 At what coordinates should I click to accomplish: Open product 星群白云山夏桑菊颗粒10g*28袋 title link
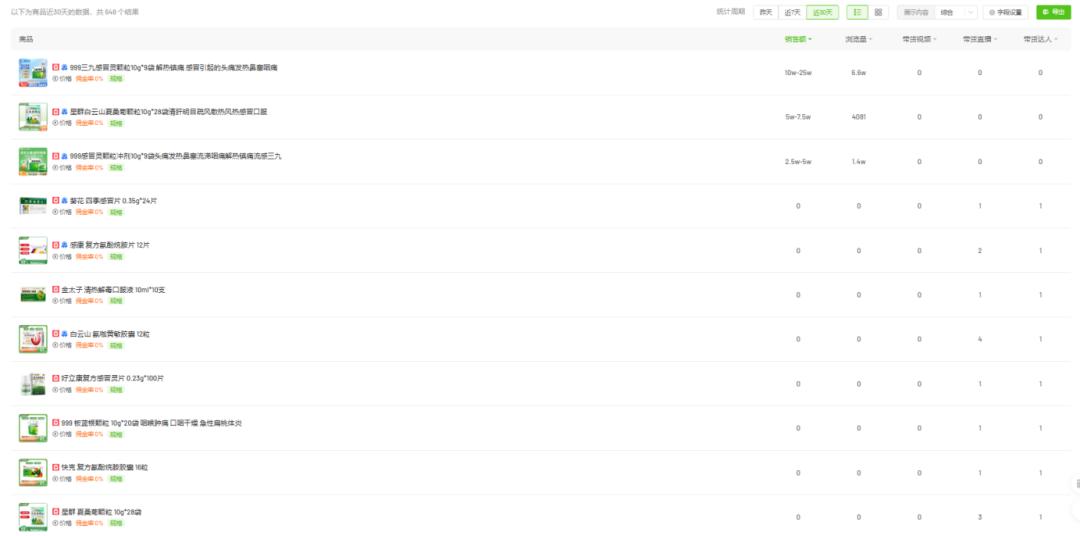(x=168, y=112)
